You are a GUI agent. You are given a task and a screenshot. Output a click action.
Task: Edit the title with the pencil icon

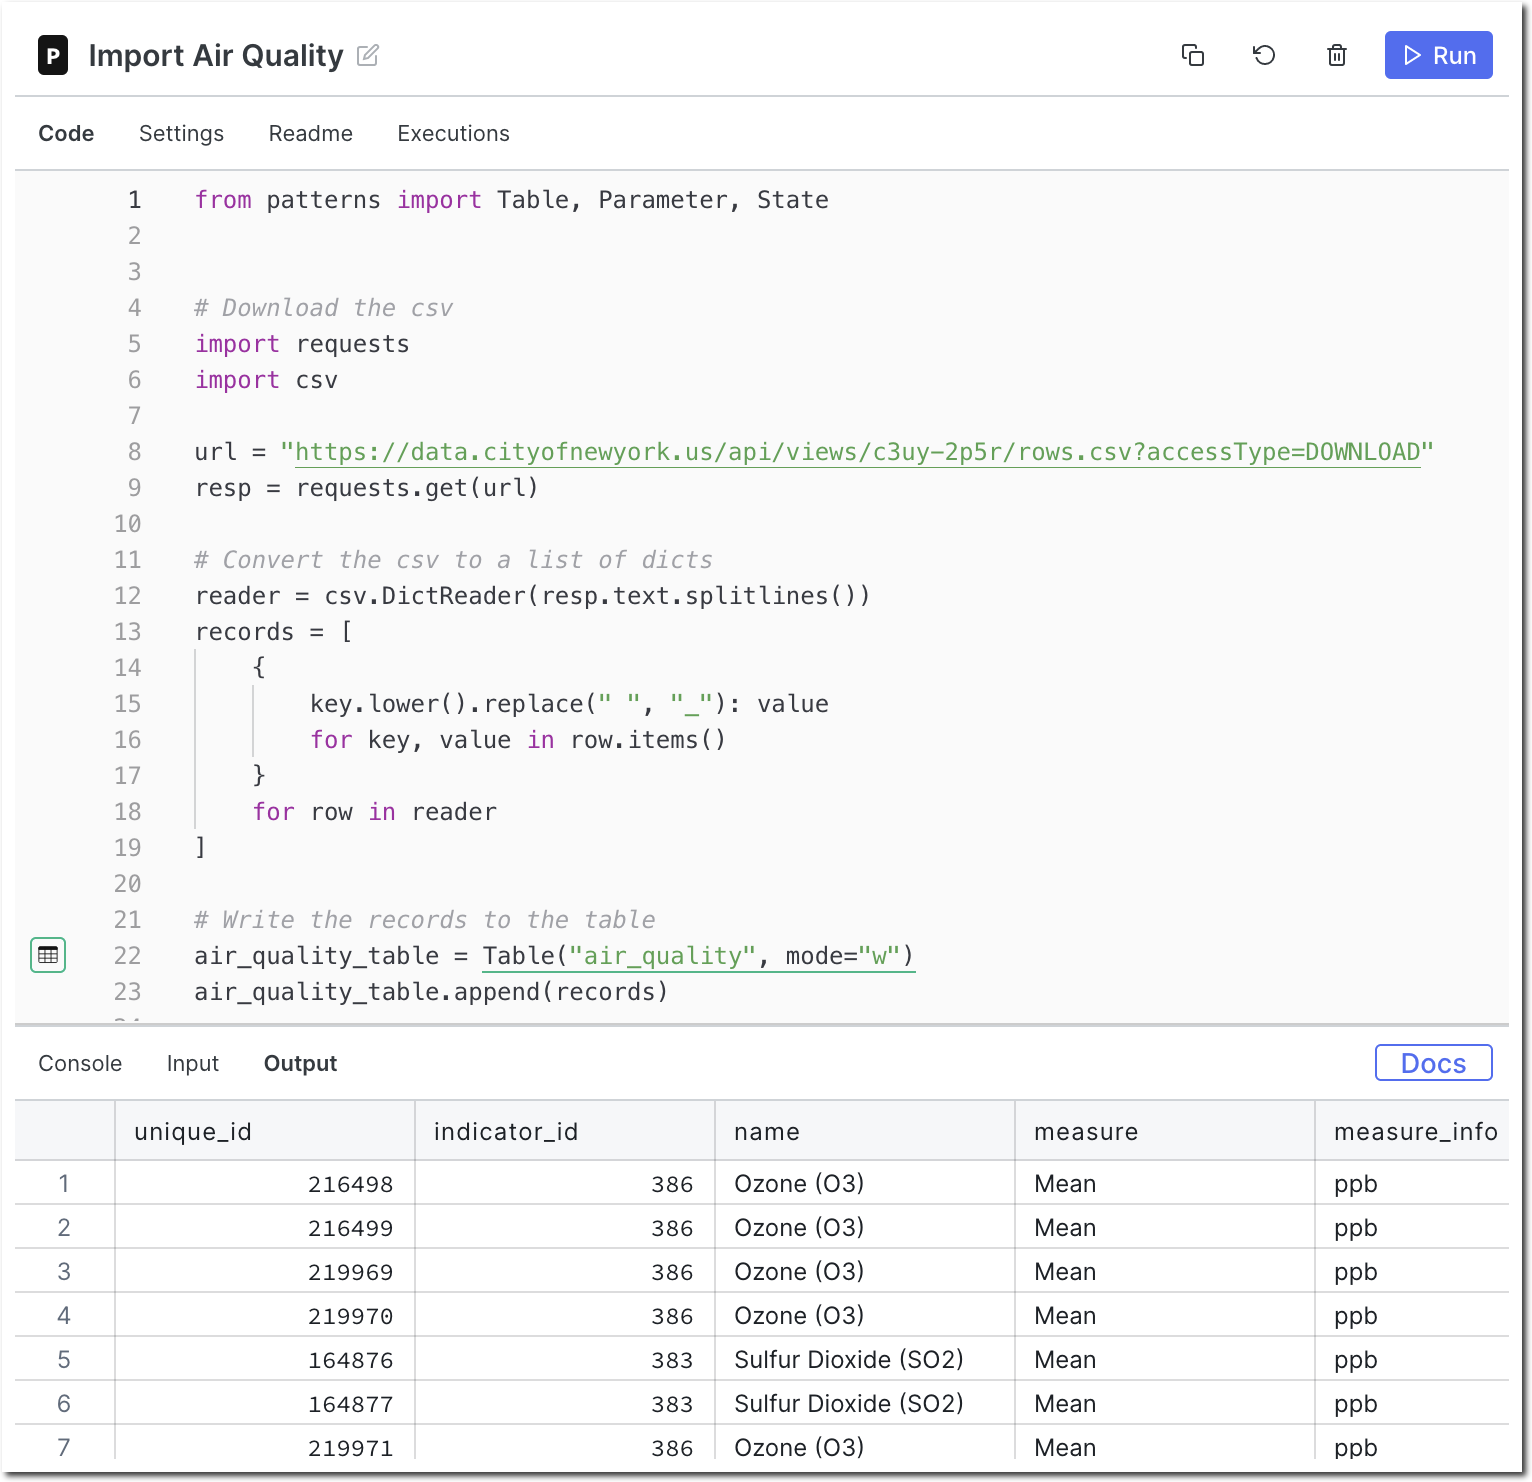[368, 55]
